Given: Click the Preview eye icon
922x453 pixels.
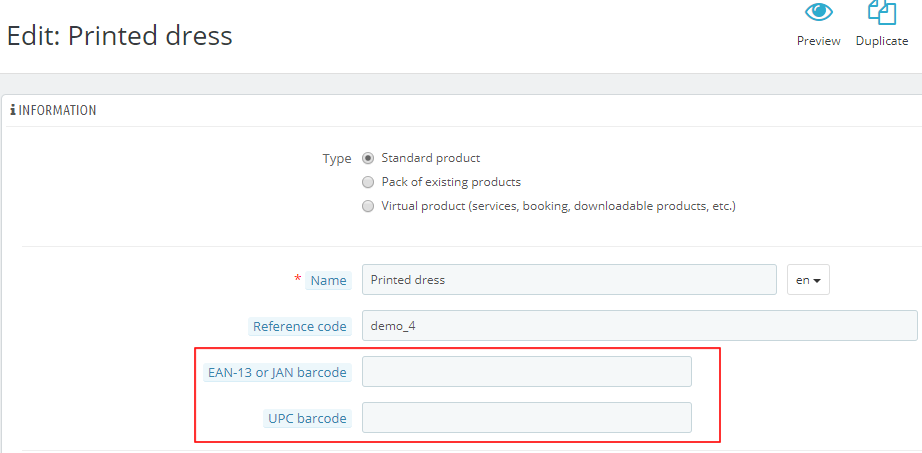Looking at the screenshot, I should (x=819, y=12).
